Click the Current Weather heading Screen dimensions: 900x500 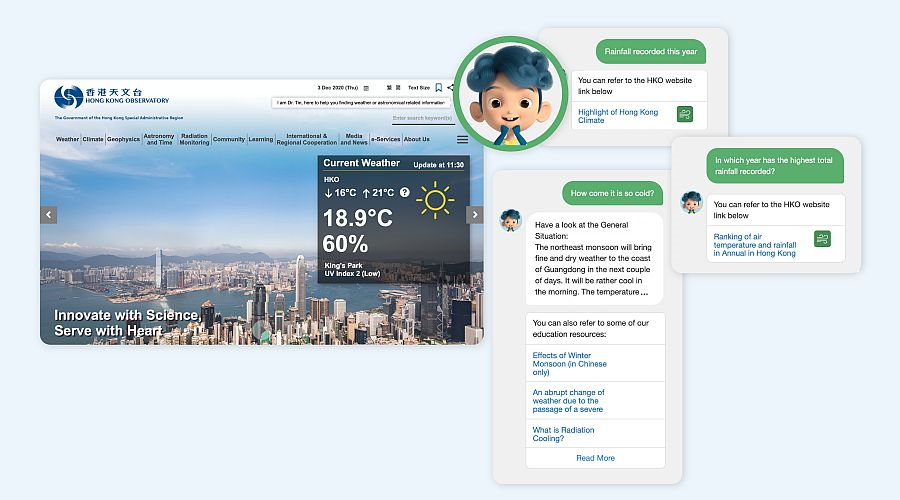pos(362,163)
